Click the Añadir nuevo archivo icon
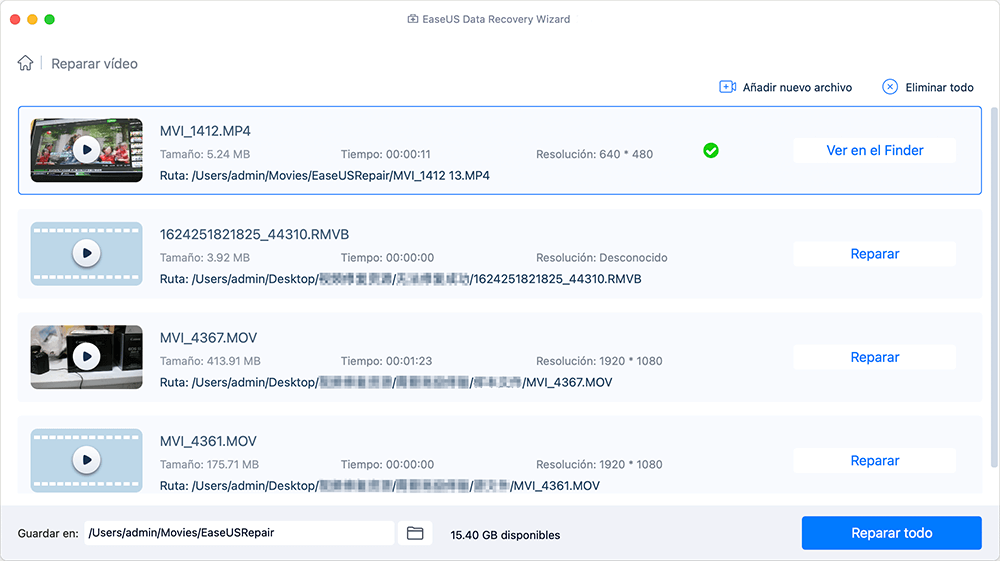 [x=728, y=87]
